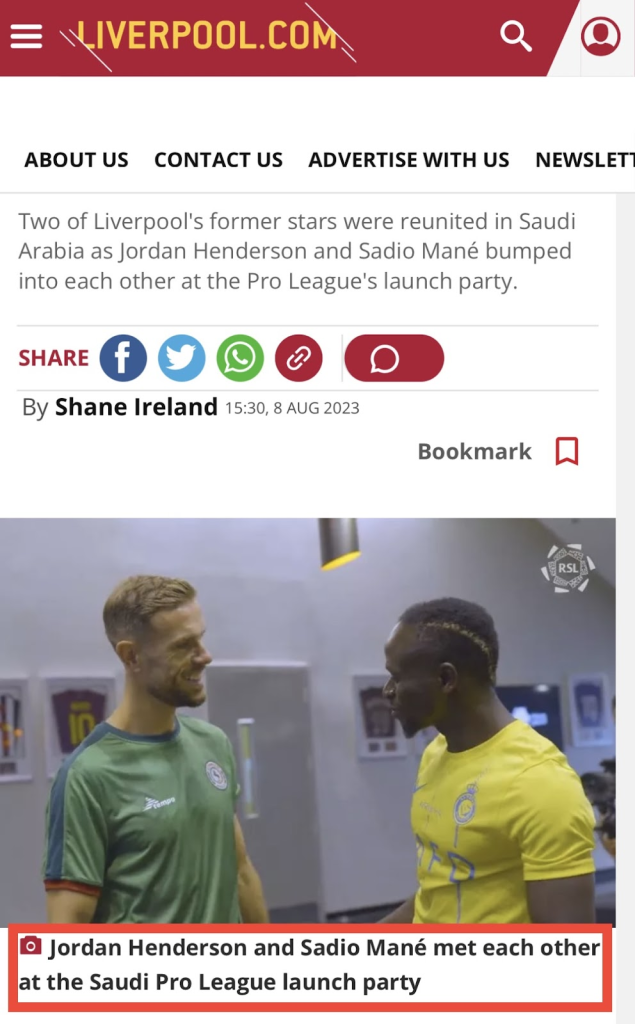
Task: Click author name Shane Ireland
Action: click(136, 407)
